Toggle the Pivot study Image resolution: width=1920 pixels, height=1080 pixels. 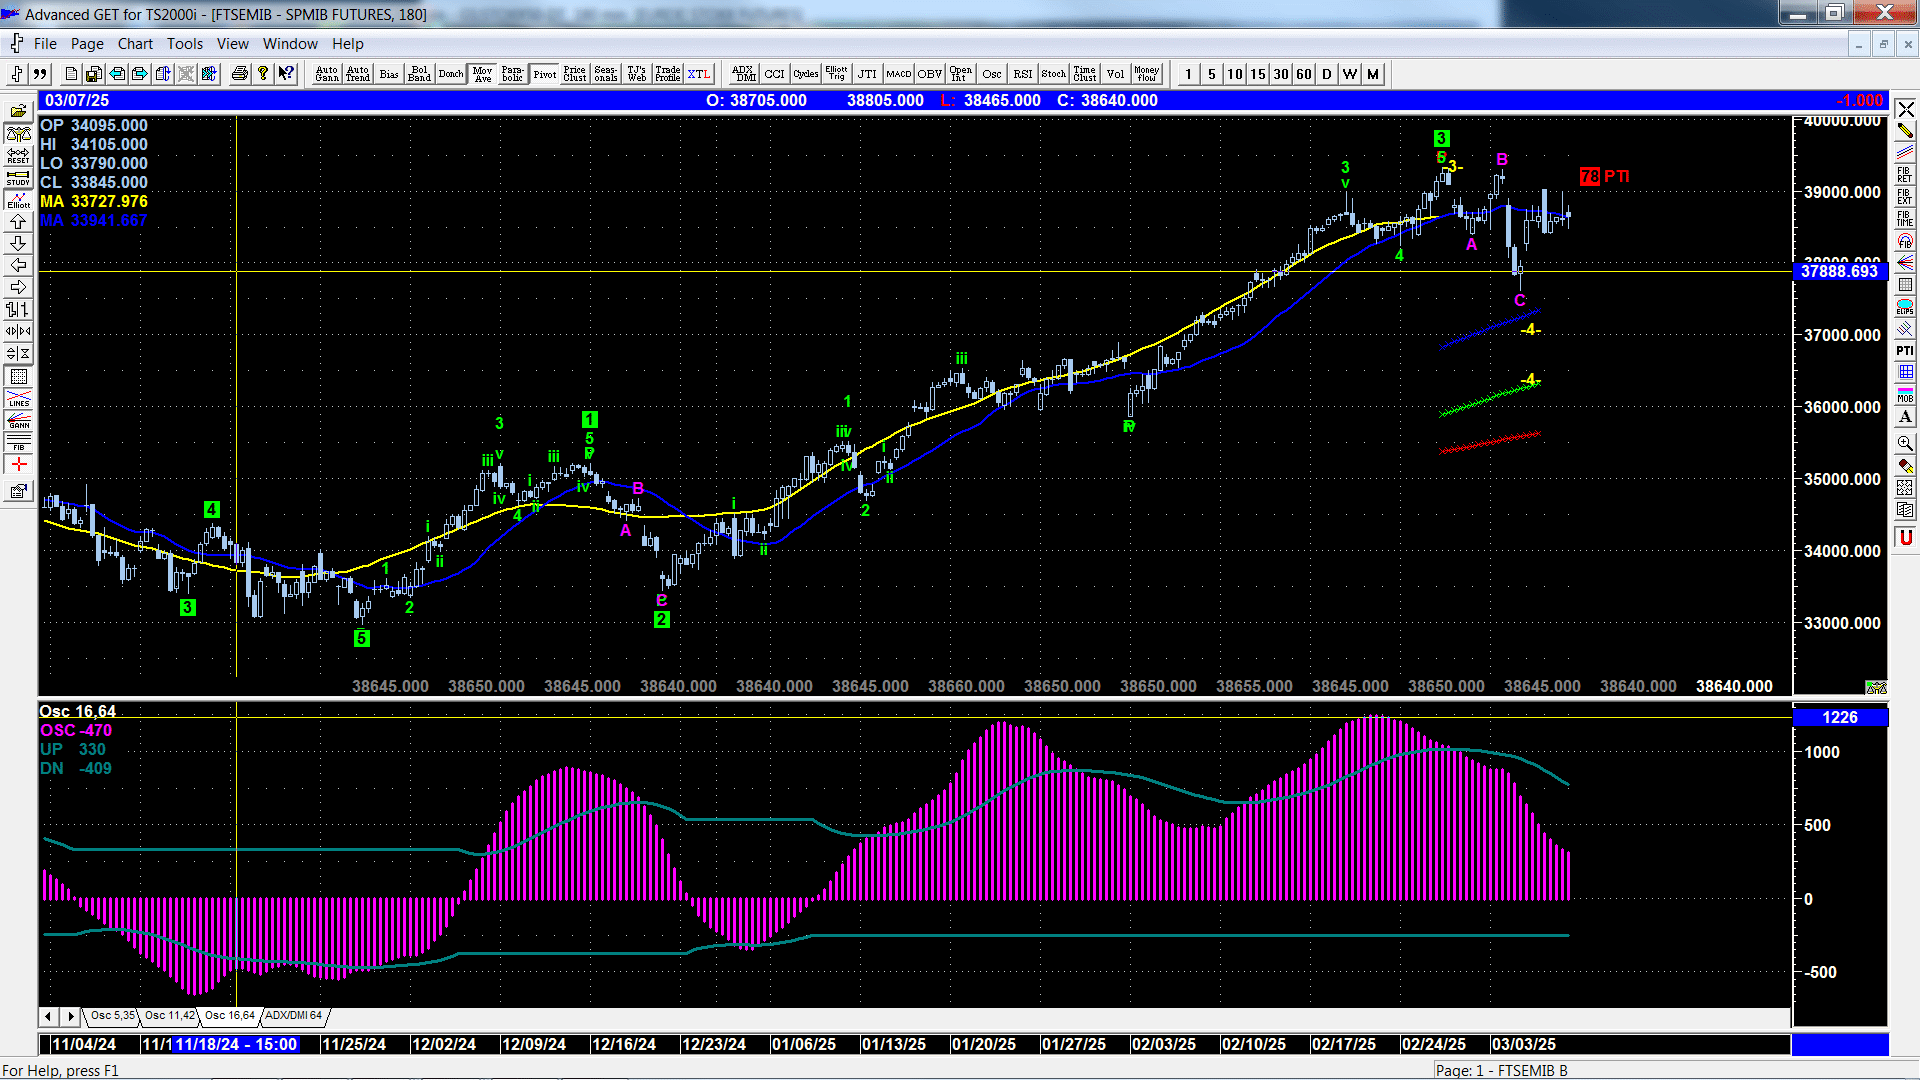click(544, 74)
